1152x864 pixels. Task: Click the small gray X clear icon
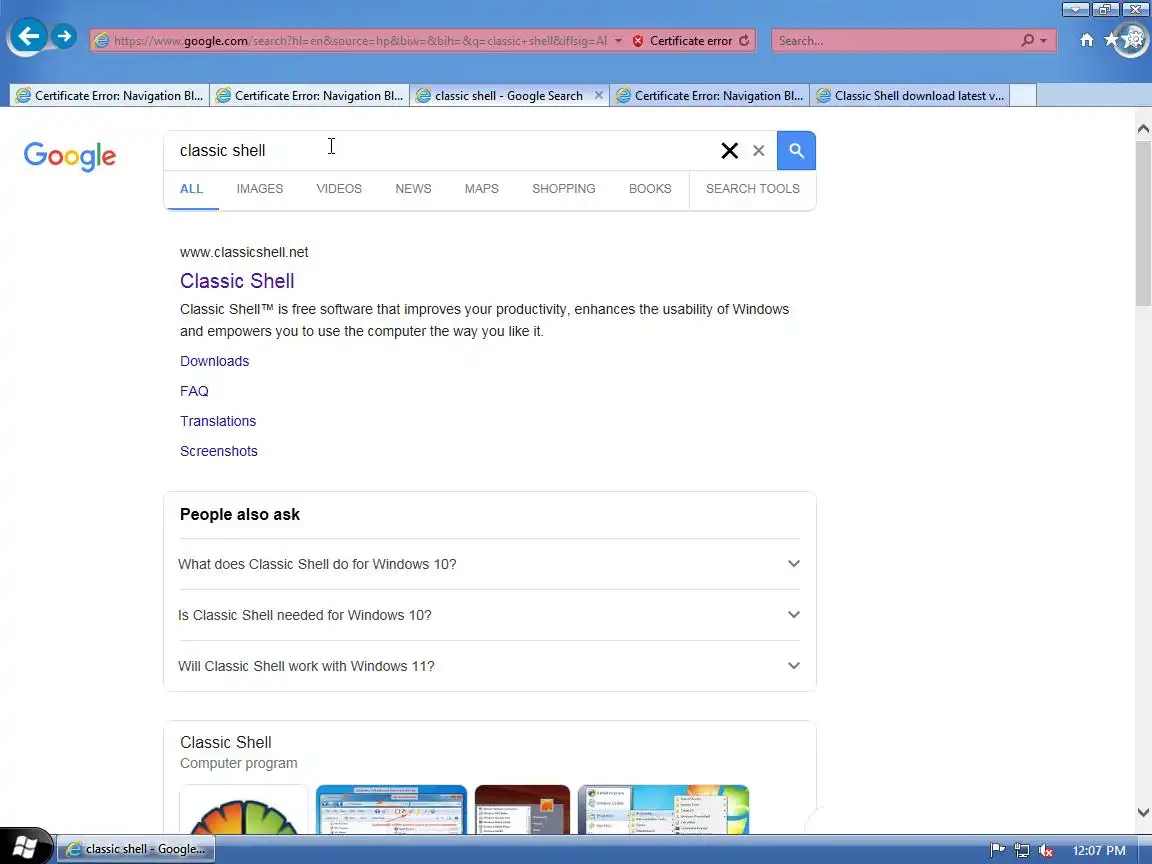tap(759, 151)
